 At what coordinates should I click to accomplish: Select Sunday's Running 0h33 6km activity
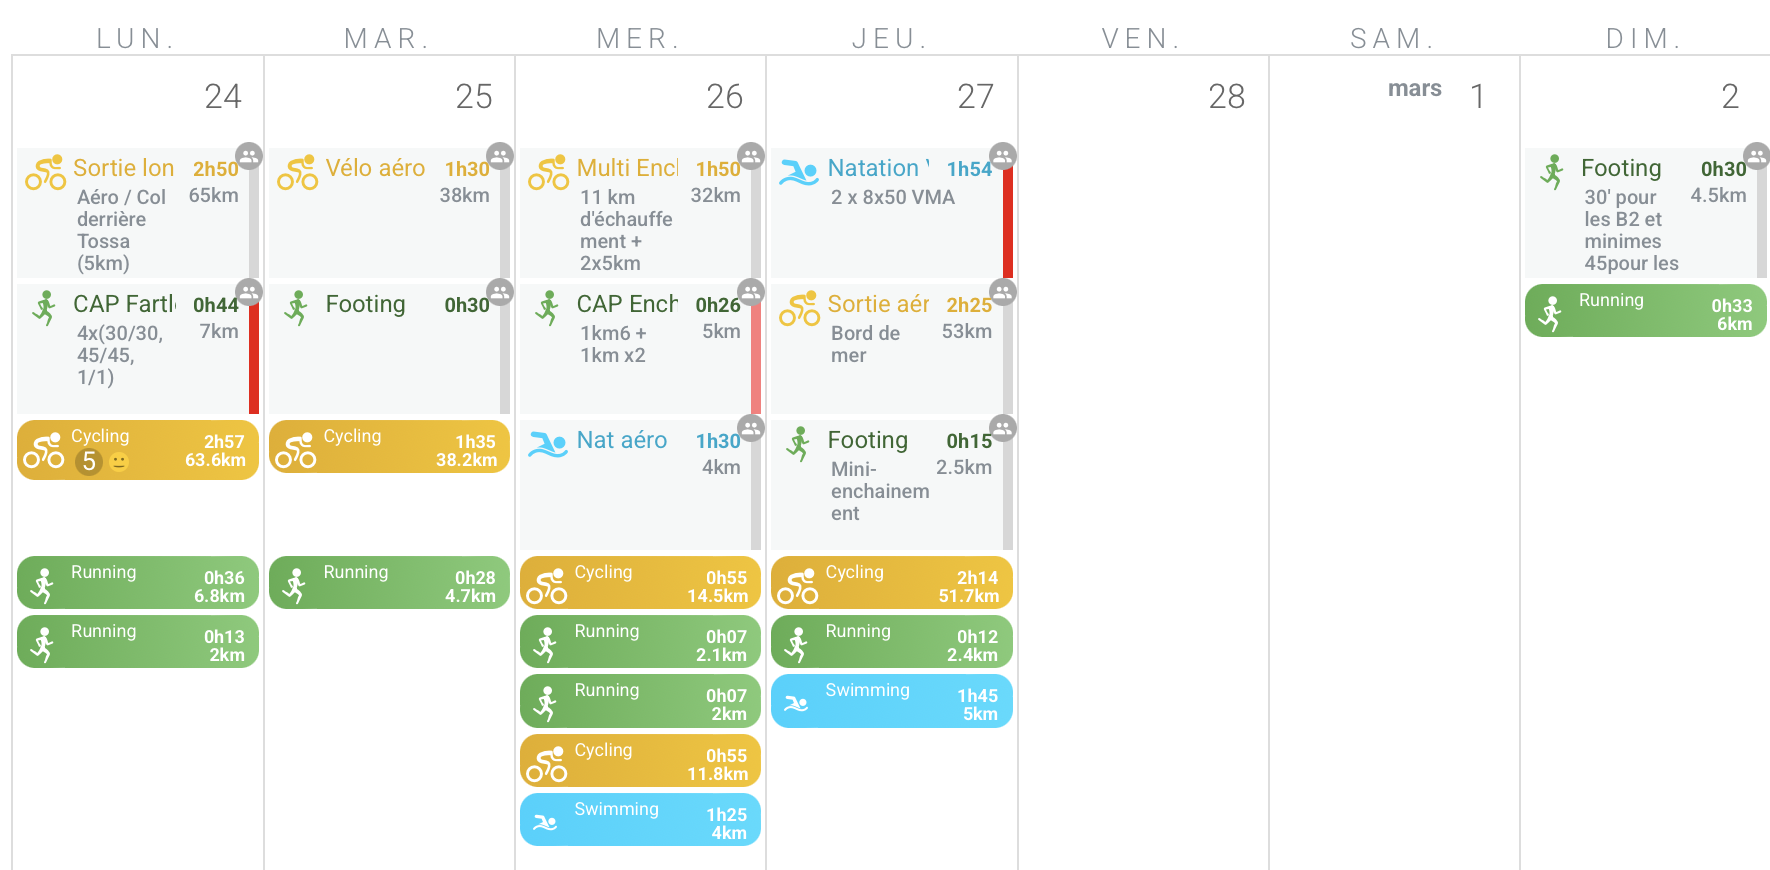(x=1645, y=311)
